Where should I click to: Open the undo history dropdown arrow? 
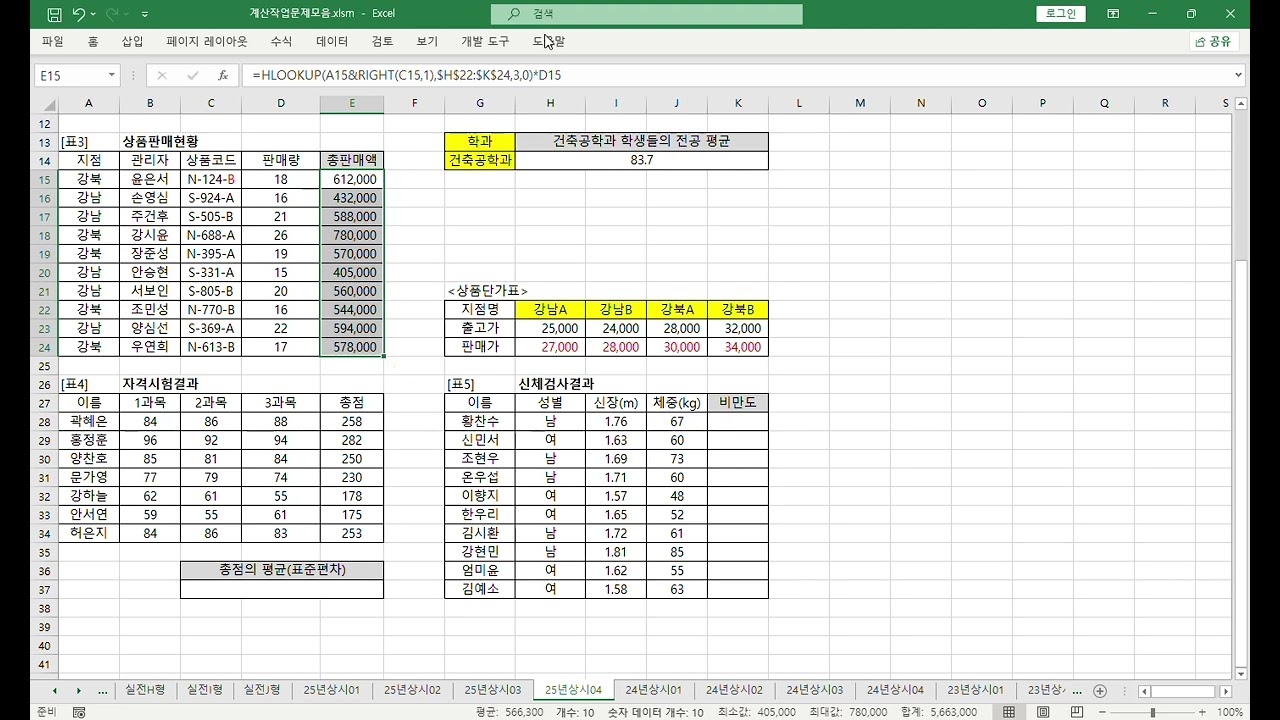[93, 14]
